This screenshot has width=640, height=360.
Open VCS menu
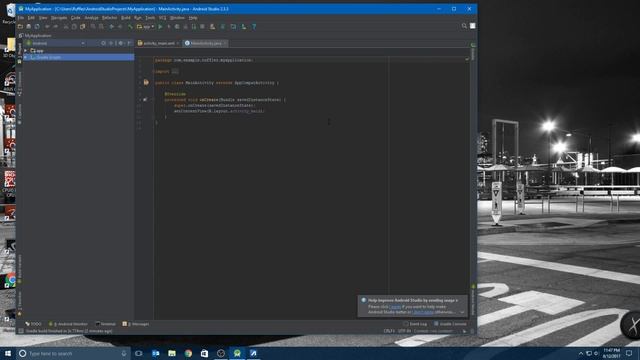point(162,18)
